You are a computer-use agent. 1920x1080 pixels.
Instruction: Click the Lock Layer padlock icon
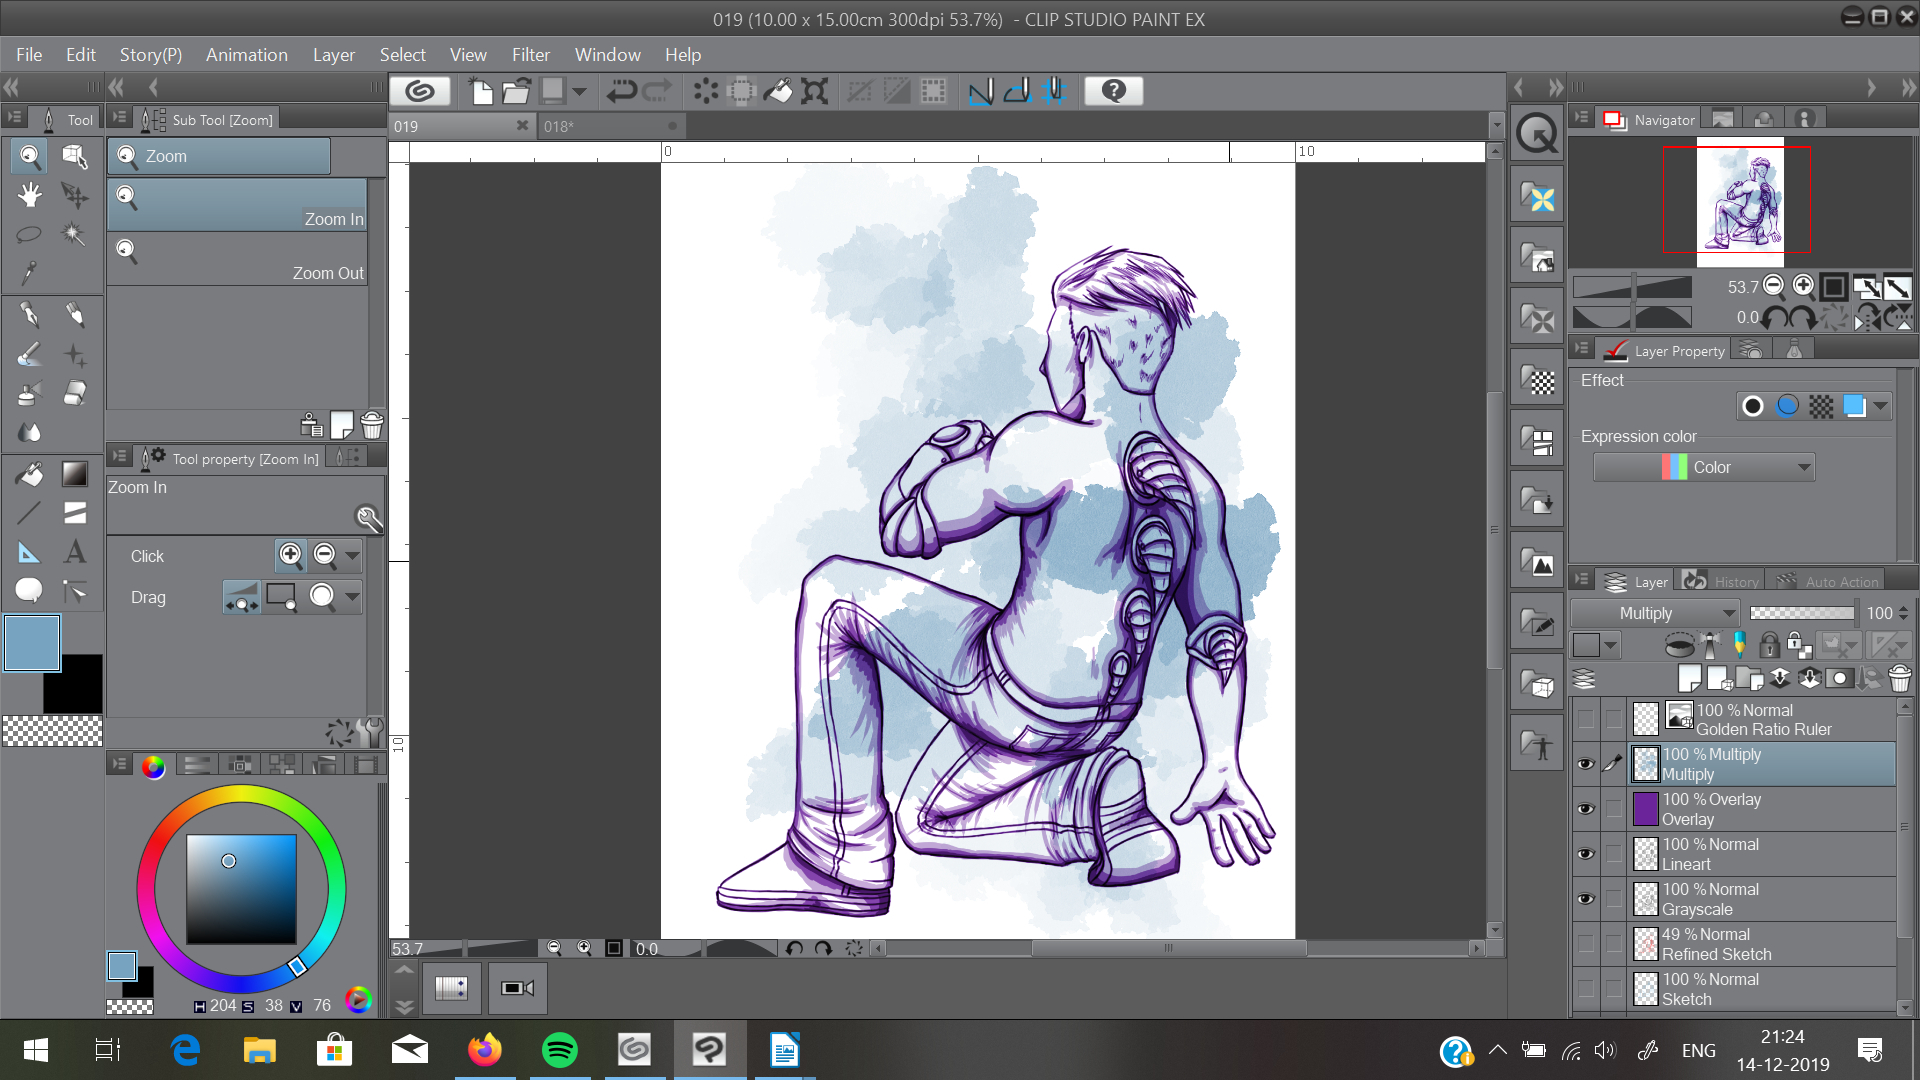coord(1769,645)
